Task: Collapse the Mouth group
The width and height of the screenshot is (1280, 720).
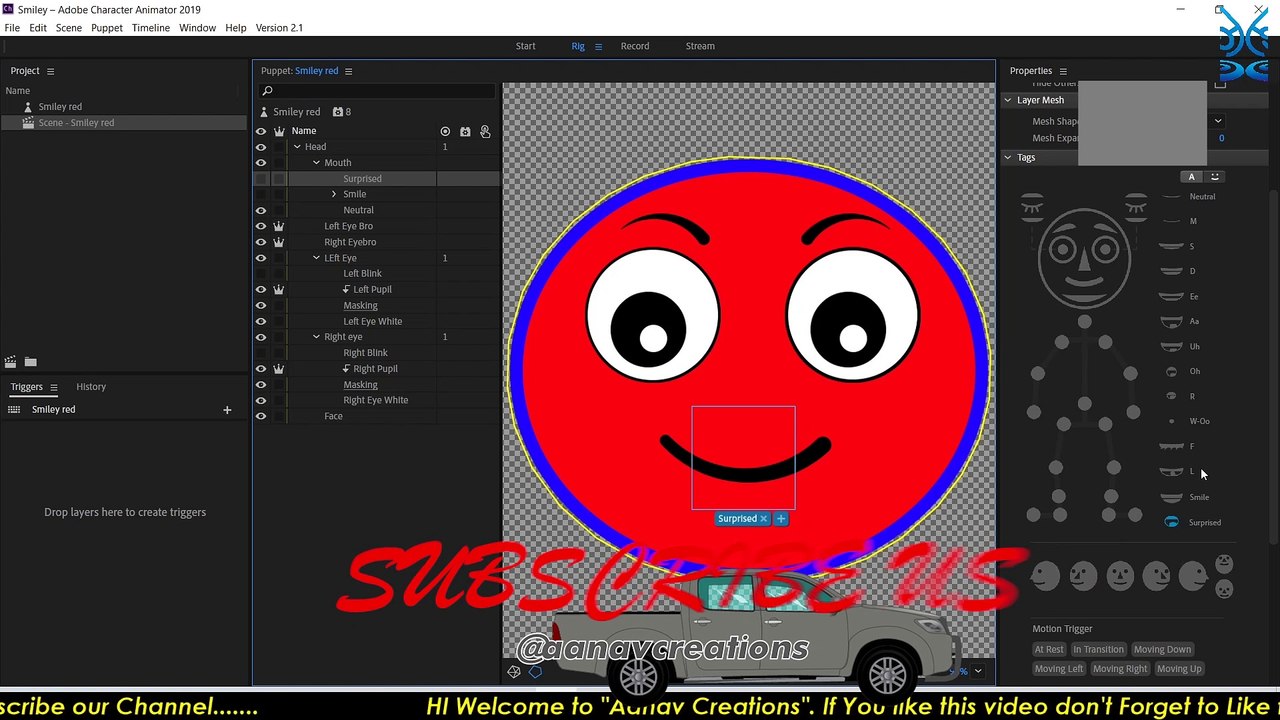Action: (316, 163)
